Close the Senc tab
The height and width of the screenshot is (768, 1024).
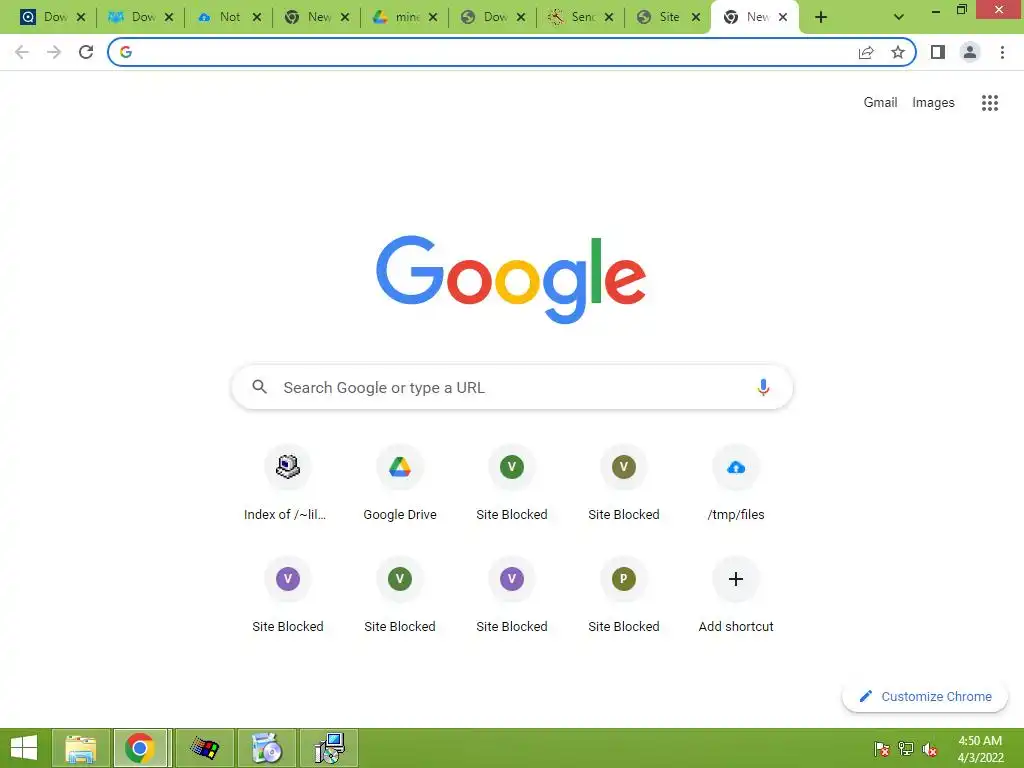tap(609, 17)
